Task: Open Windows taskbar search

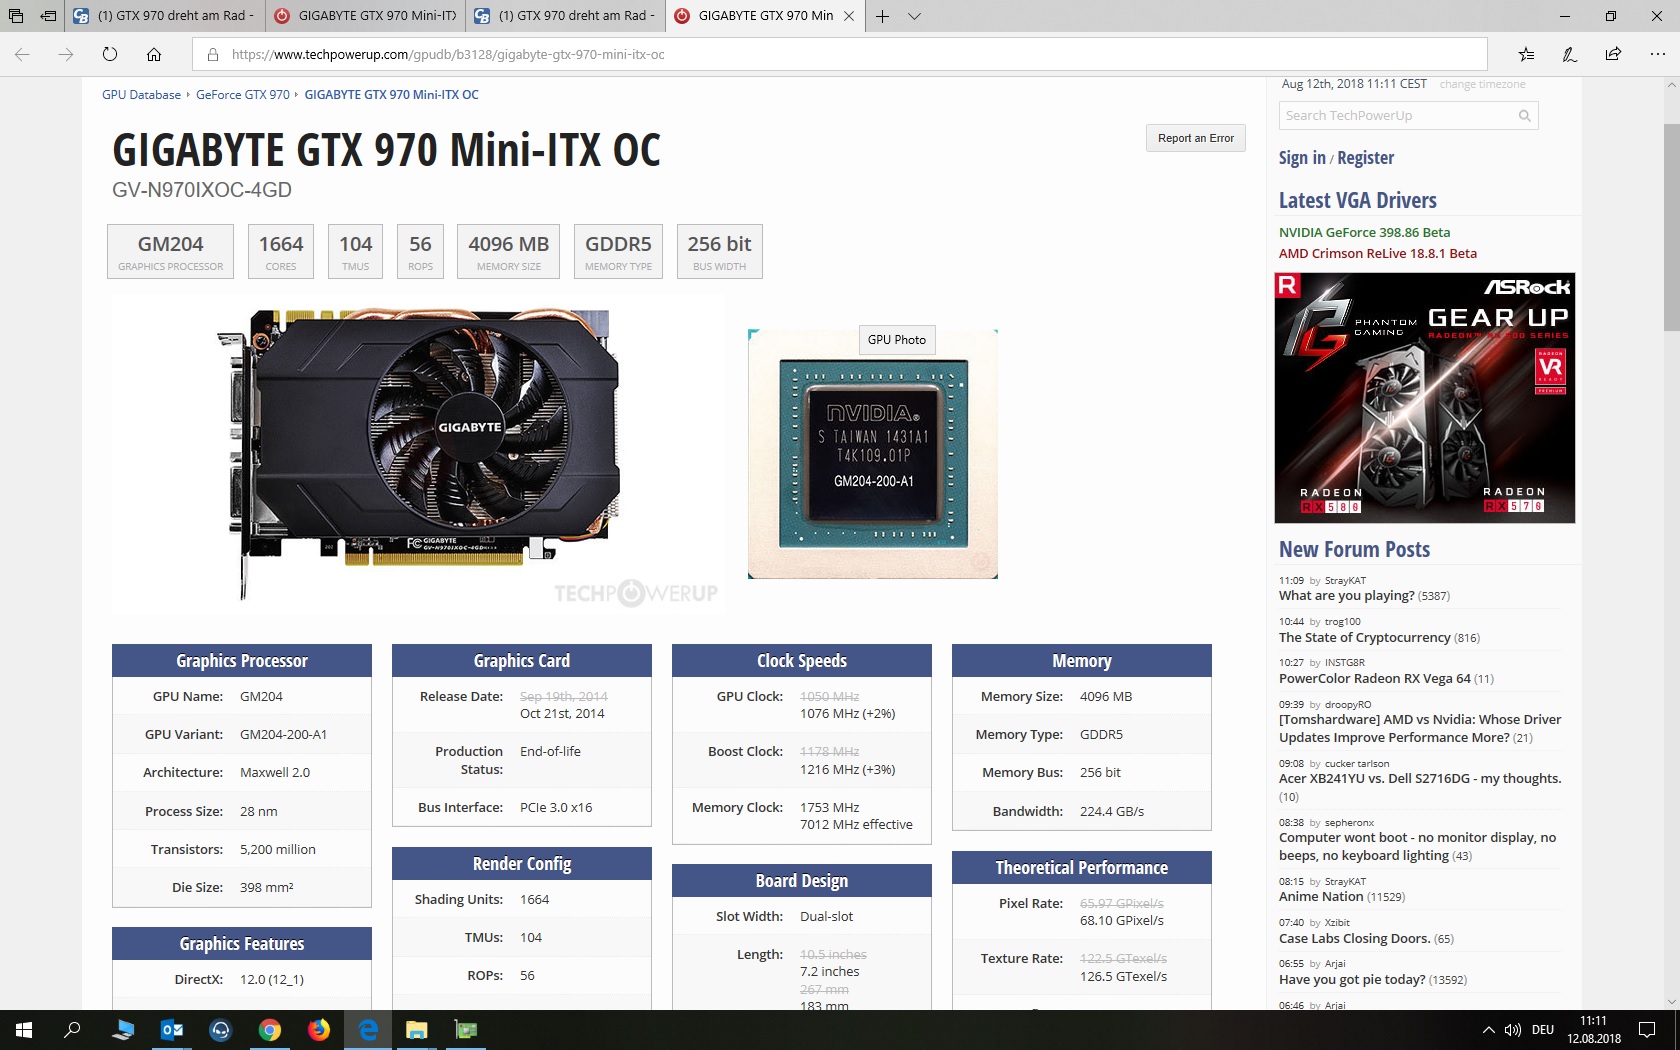Action: coord(72,1029)
